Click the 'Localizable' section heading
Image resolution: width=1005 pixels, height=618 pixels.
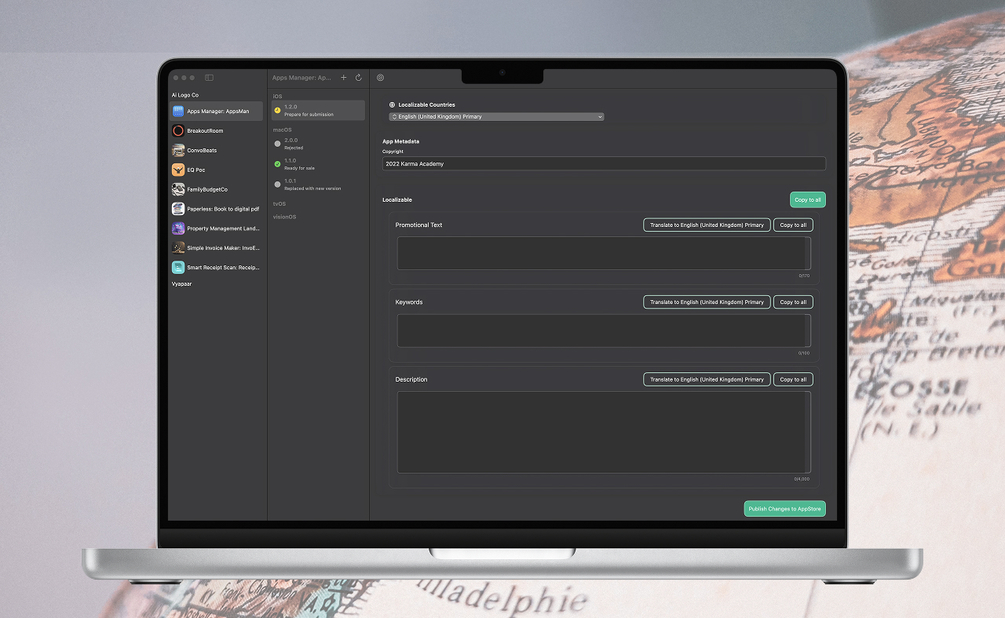(x=397, y=199)
